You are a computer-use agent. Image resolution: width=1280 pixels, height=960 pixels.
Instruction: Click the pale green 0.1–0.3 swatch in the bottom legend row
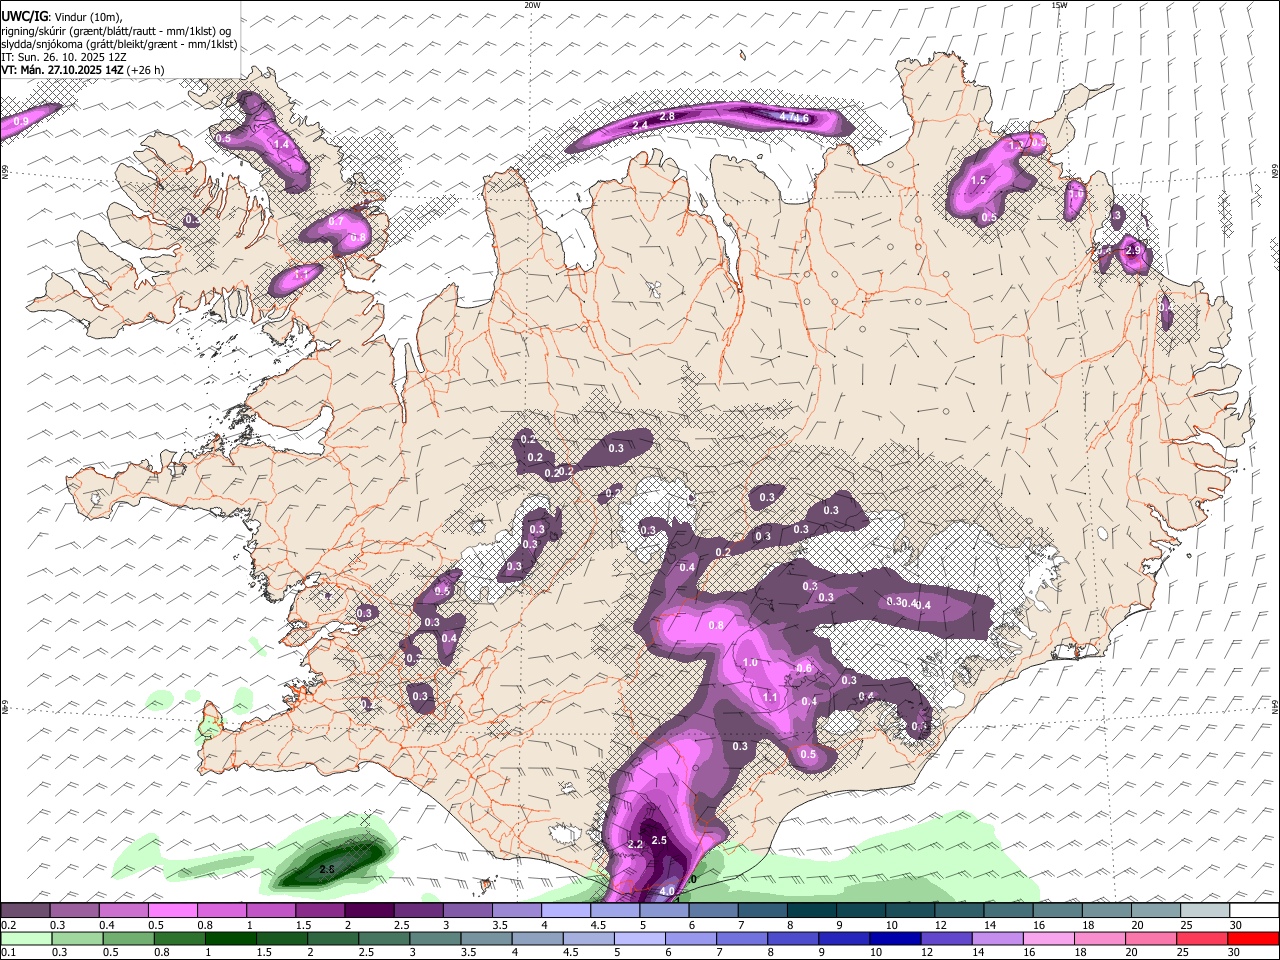(26, 938)
